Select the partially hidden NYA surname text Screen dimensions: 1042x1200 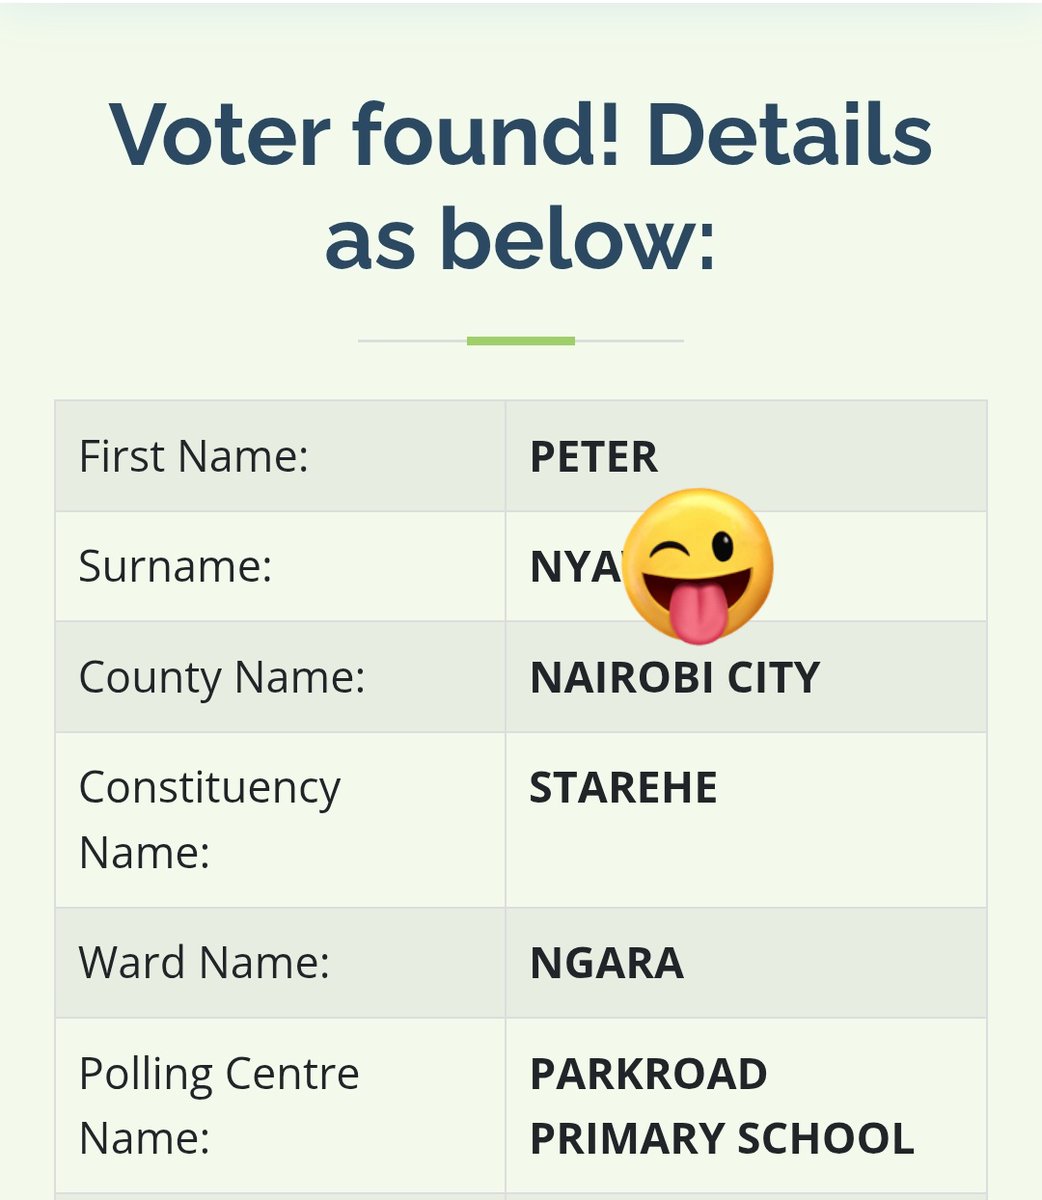577,567
